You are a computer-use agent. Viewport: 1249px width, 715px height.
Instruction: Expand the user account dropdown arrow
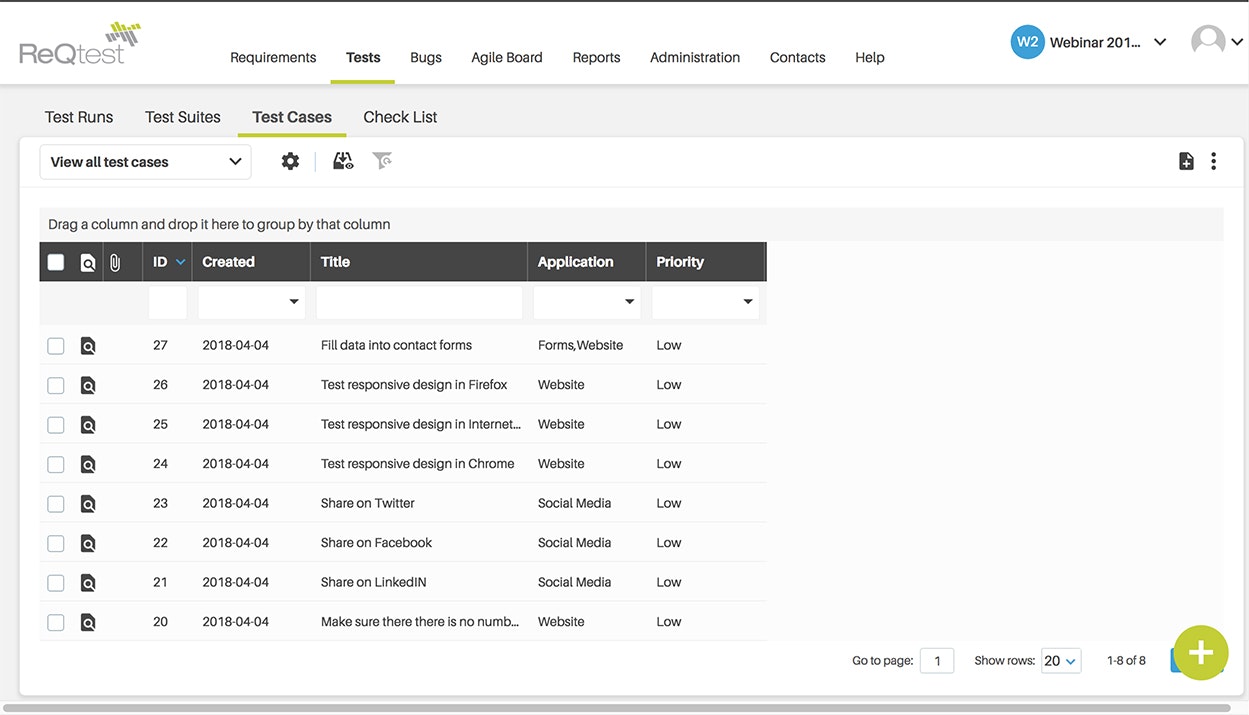pos(1237,42)
